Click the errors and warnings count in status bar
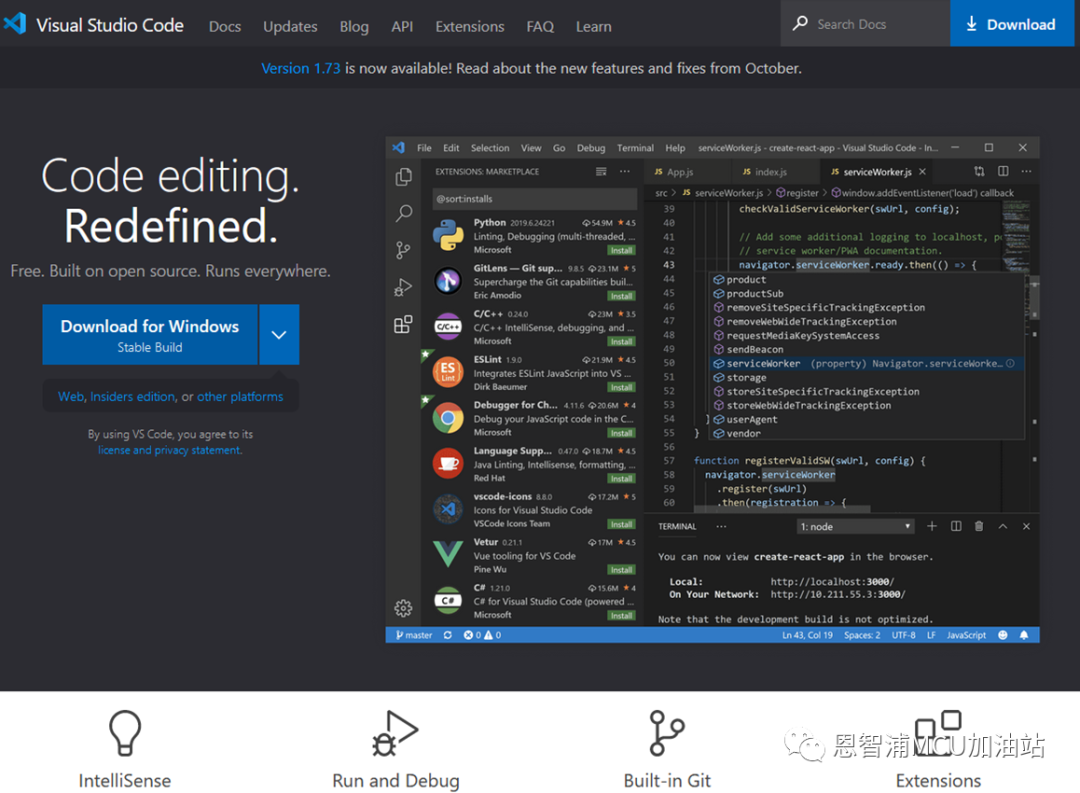This screenshot has height=793, width=1080. pos(482,635)
